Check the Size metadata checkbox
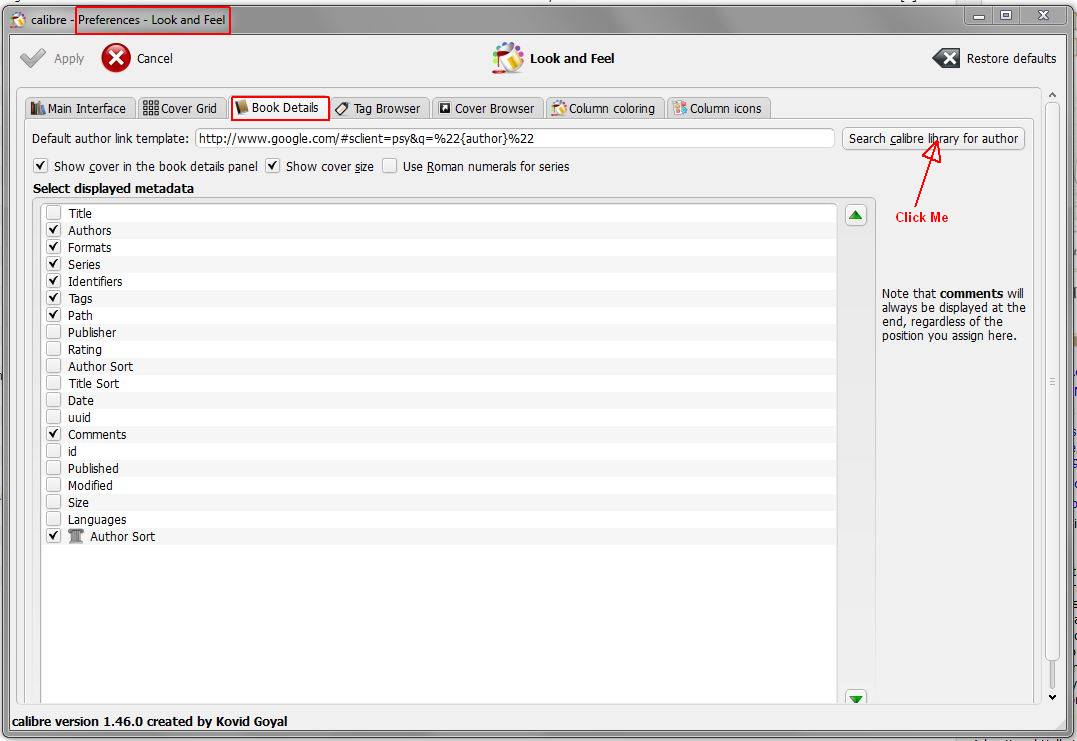This screenshot has width=1077, height=741. (x=54, y=502)
